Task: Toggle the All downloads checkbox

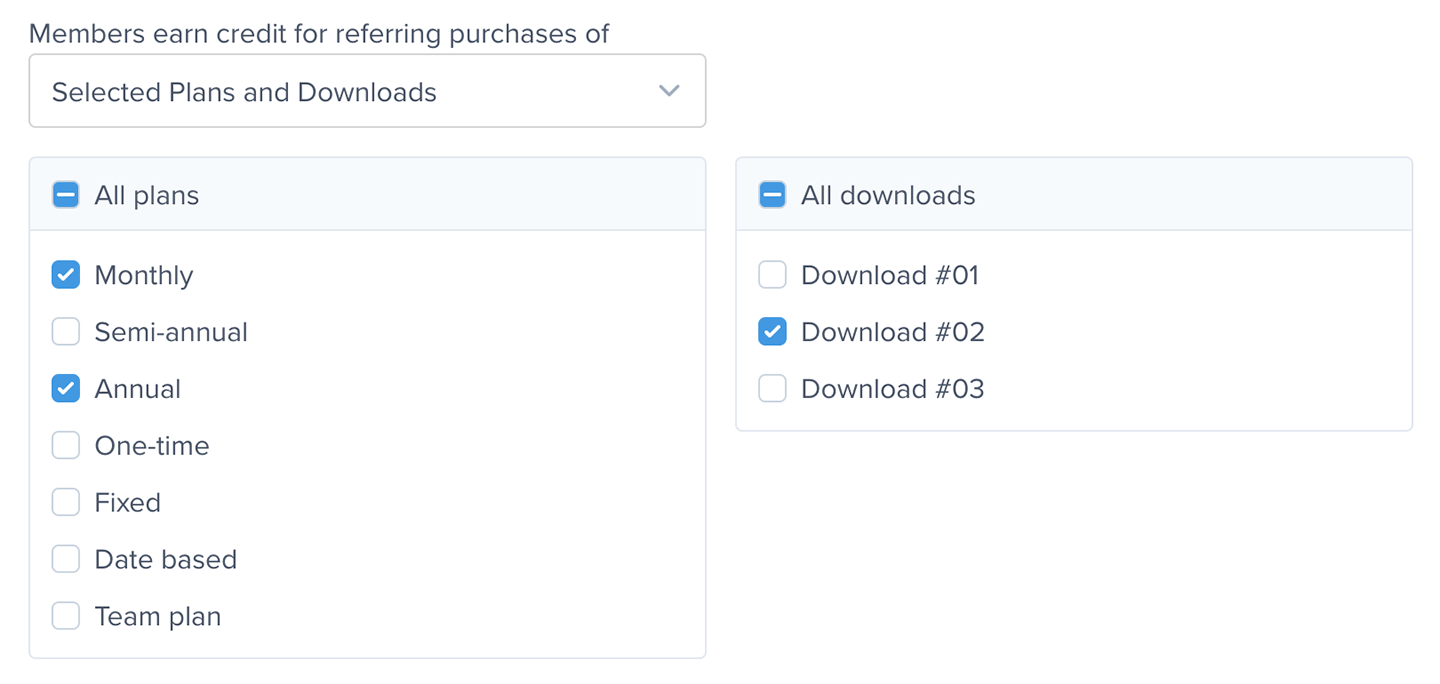Action: [x=772, y=195]
